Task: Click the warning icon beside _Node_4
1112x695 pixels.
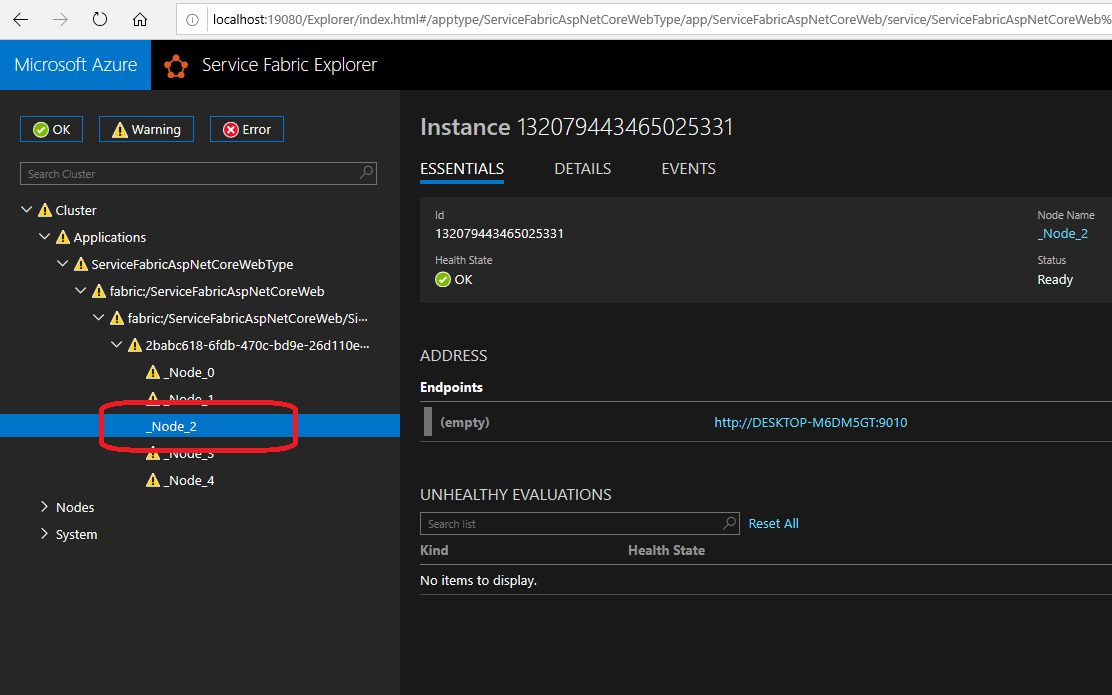Action: coord(152,480)
